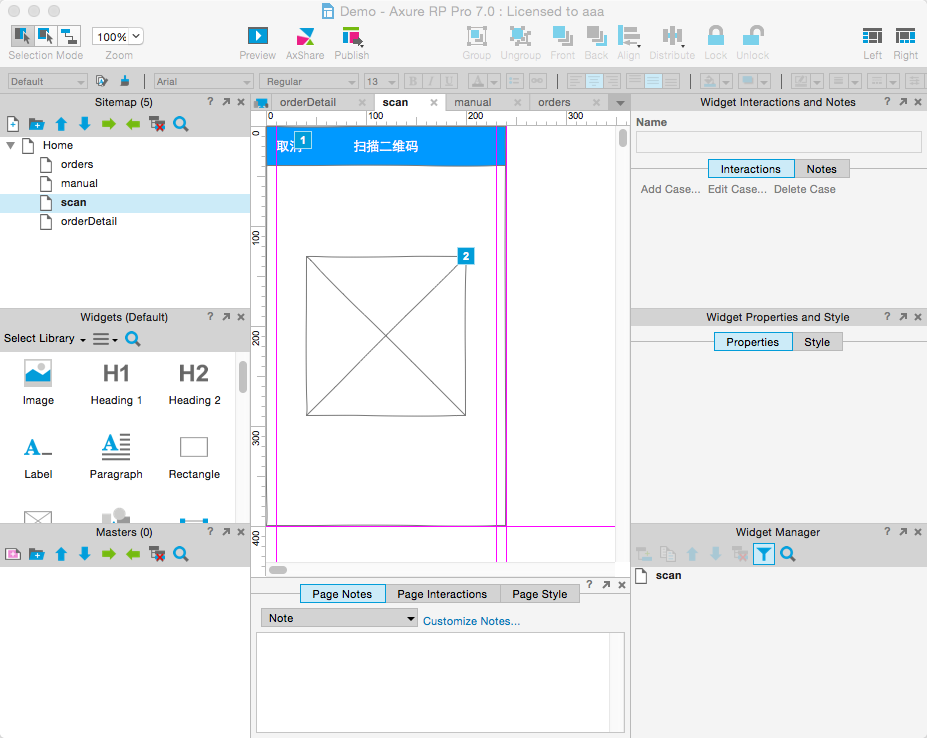Click the page notes text area
Screen dimensions: 927x738
point(440,682)
